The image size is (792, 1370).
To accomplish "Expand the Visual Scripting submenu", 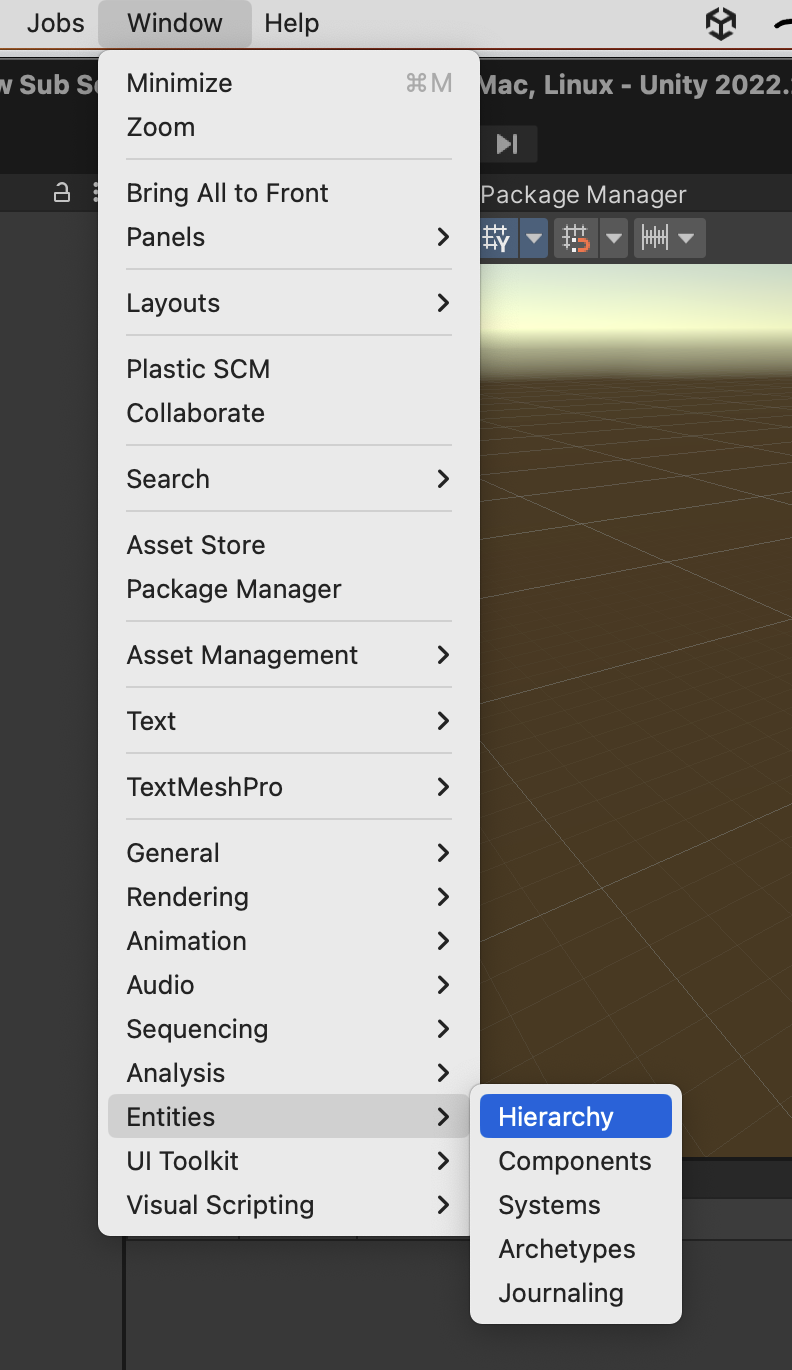I will (x=289, y=1205).
